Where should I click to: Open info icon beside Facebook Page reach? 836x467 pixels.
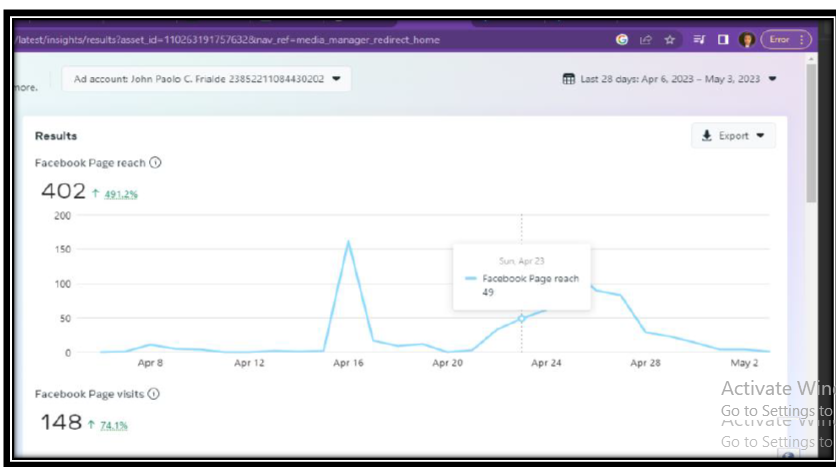click(x=155, y=163)
